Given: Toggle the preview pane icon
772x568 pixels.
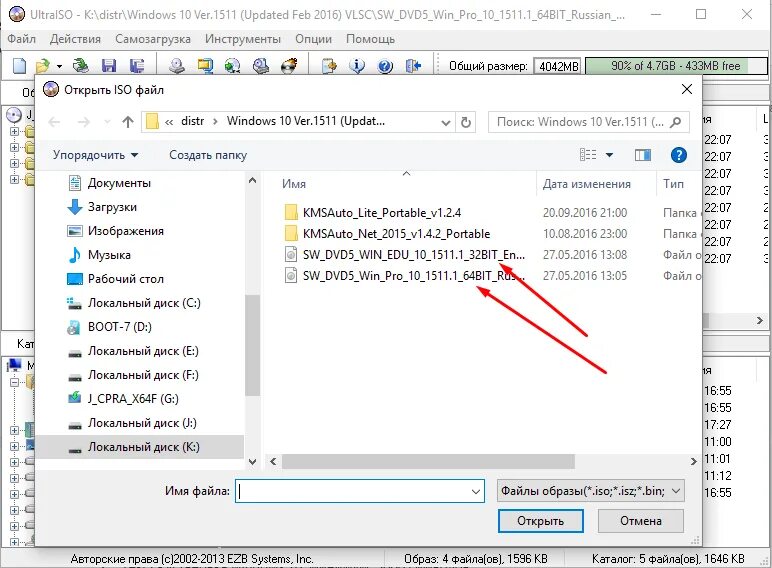Looking at the screenshot, I should [x=643, y=155].
